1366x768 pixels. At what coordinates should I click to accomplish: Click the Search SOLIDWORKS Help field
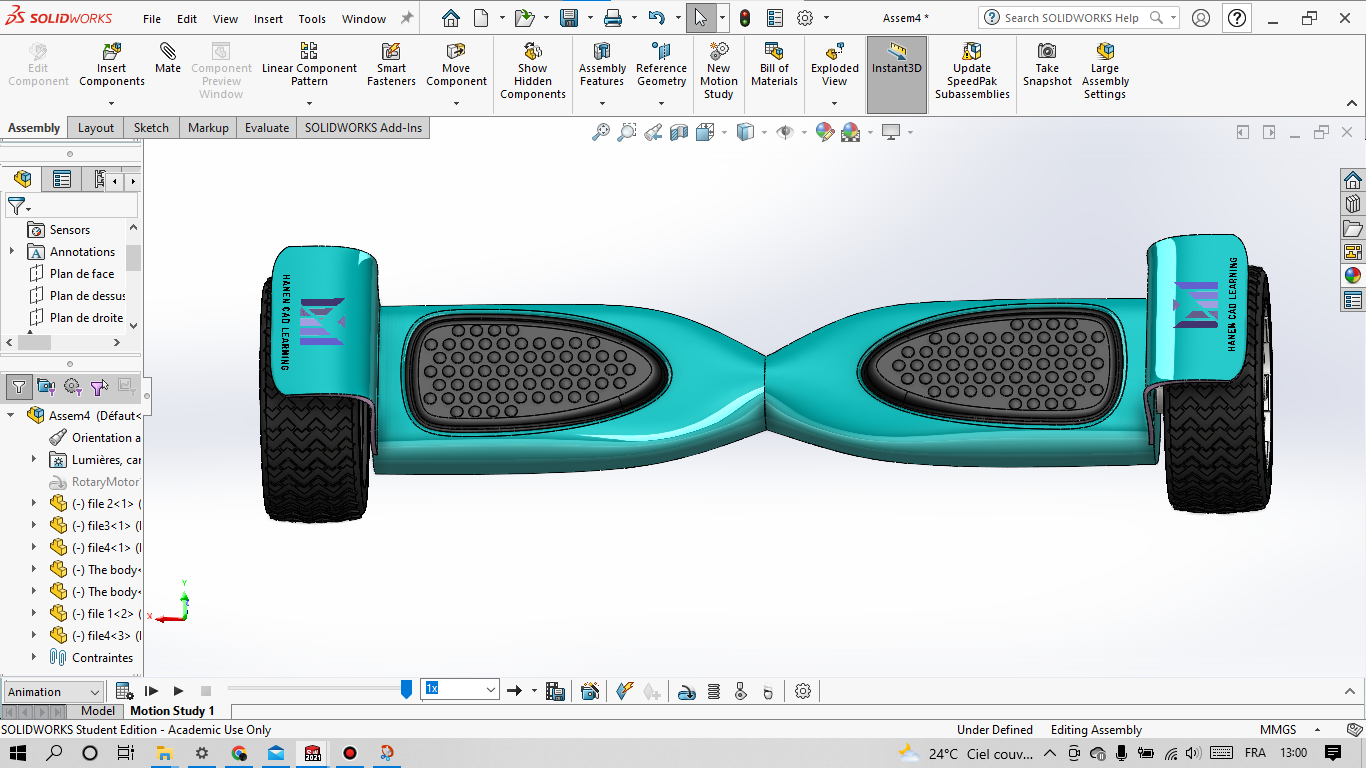point(1070,18)
